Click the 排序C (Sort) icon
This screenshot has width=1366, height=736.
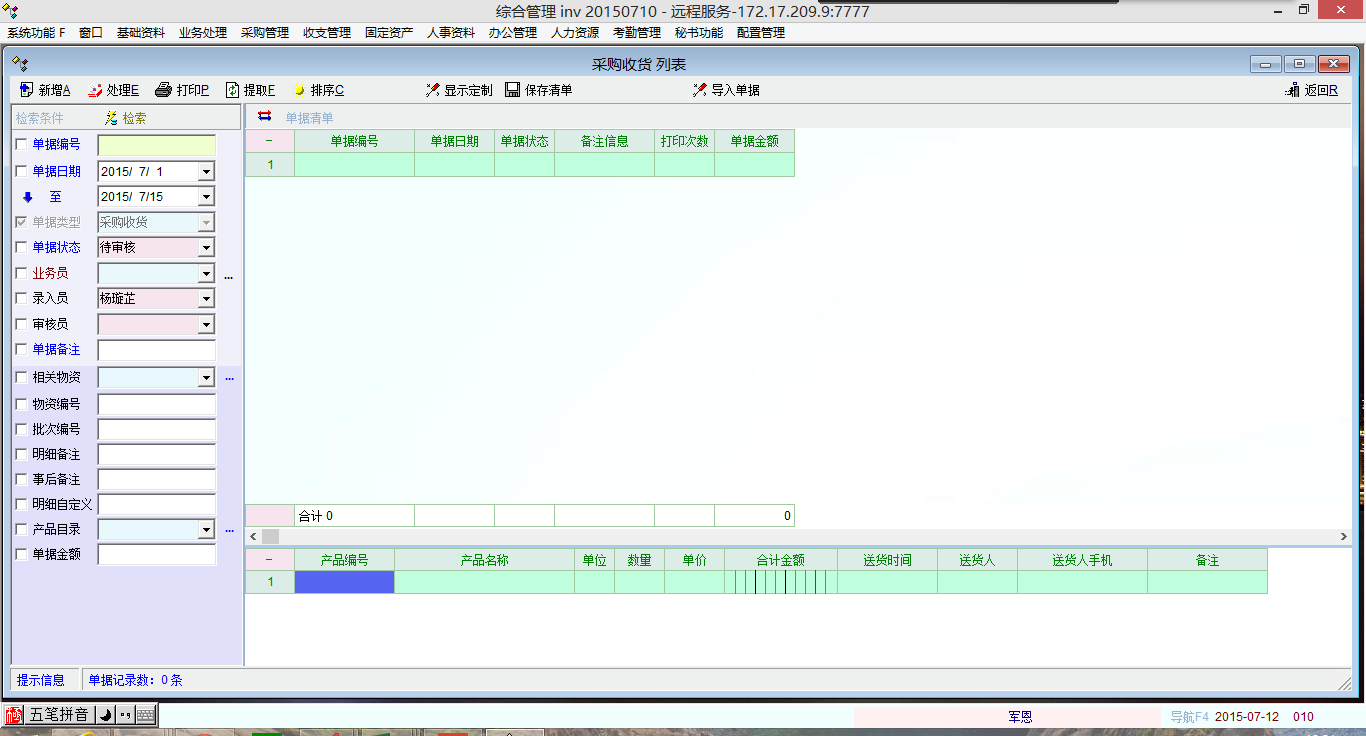click(x=299, y=90)
